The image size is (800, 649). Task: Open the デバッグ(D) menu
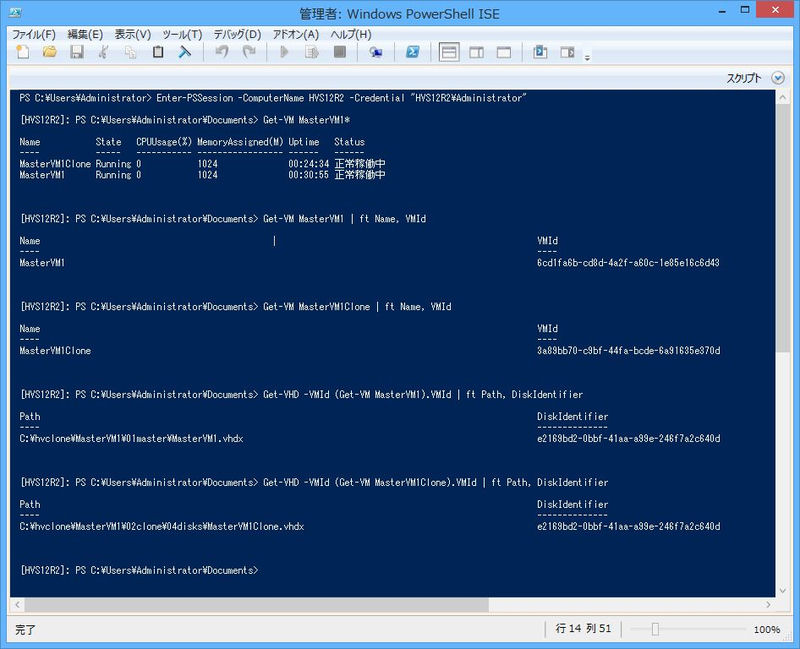coord(237,34)
